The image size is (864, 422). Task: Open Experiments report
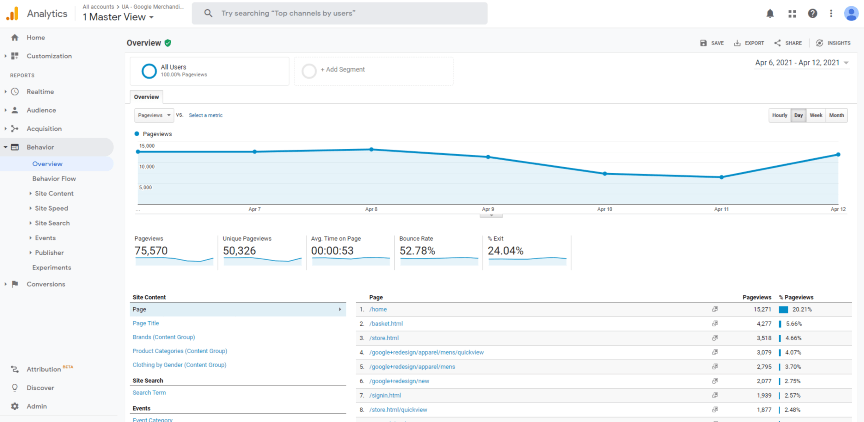coord(52,268)
